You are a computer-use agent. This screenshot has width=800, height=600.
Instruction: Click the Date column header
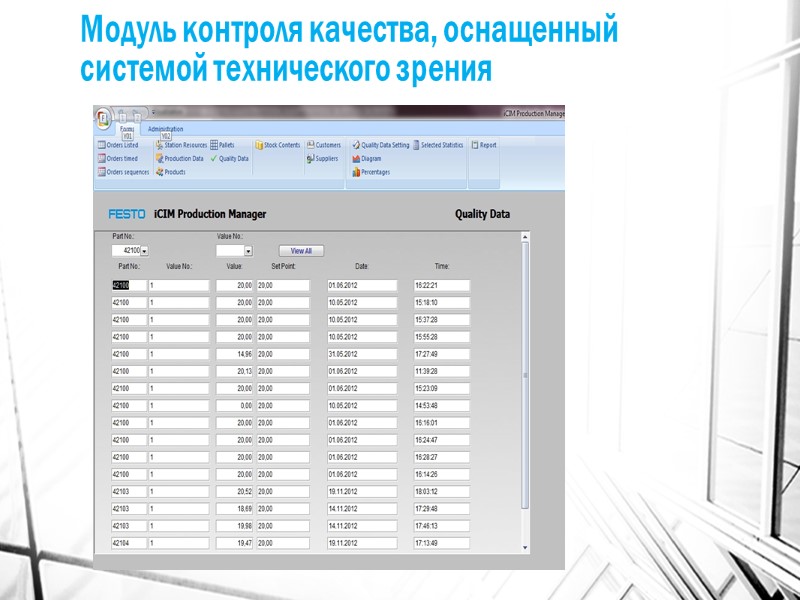361,266
